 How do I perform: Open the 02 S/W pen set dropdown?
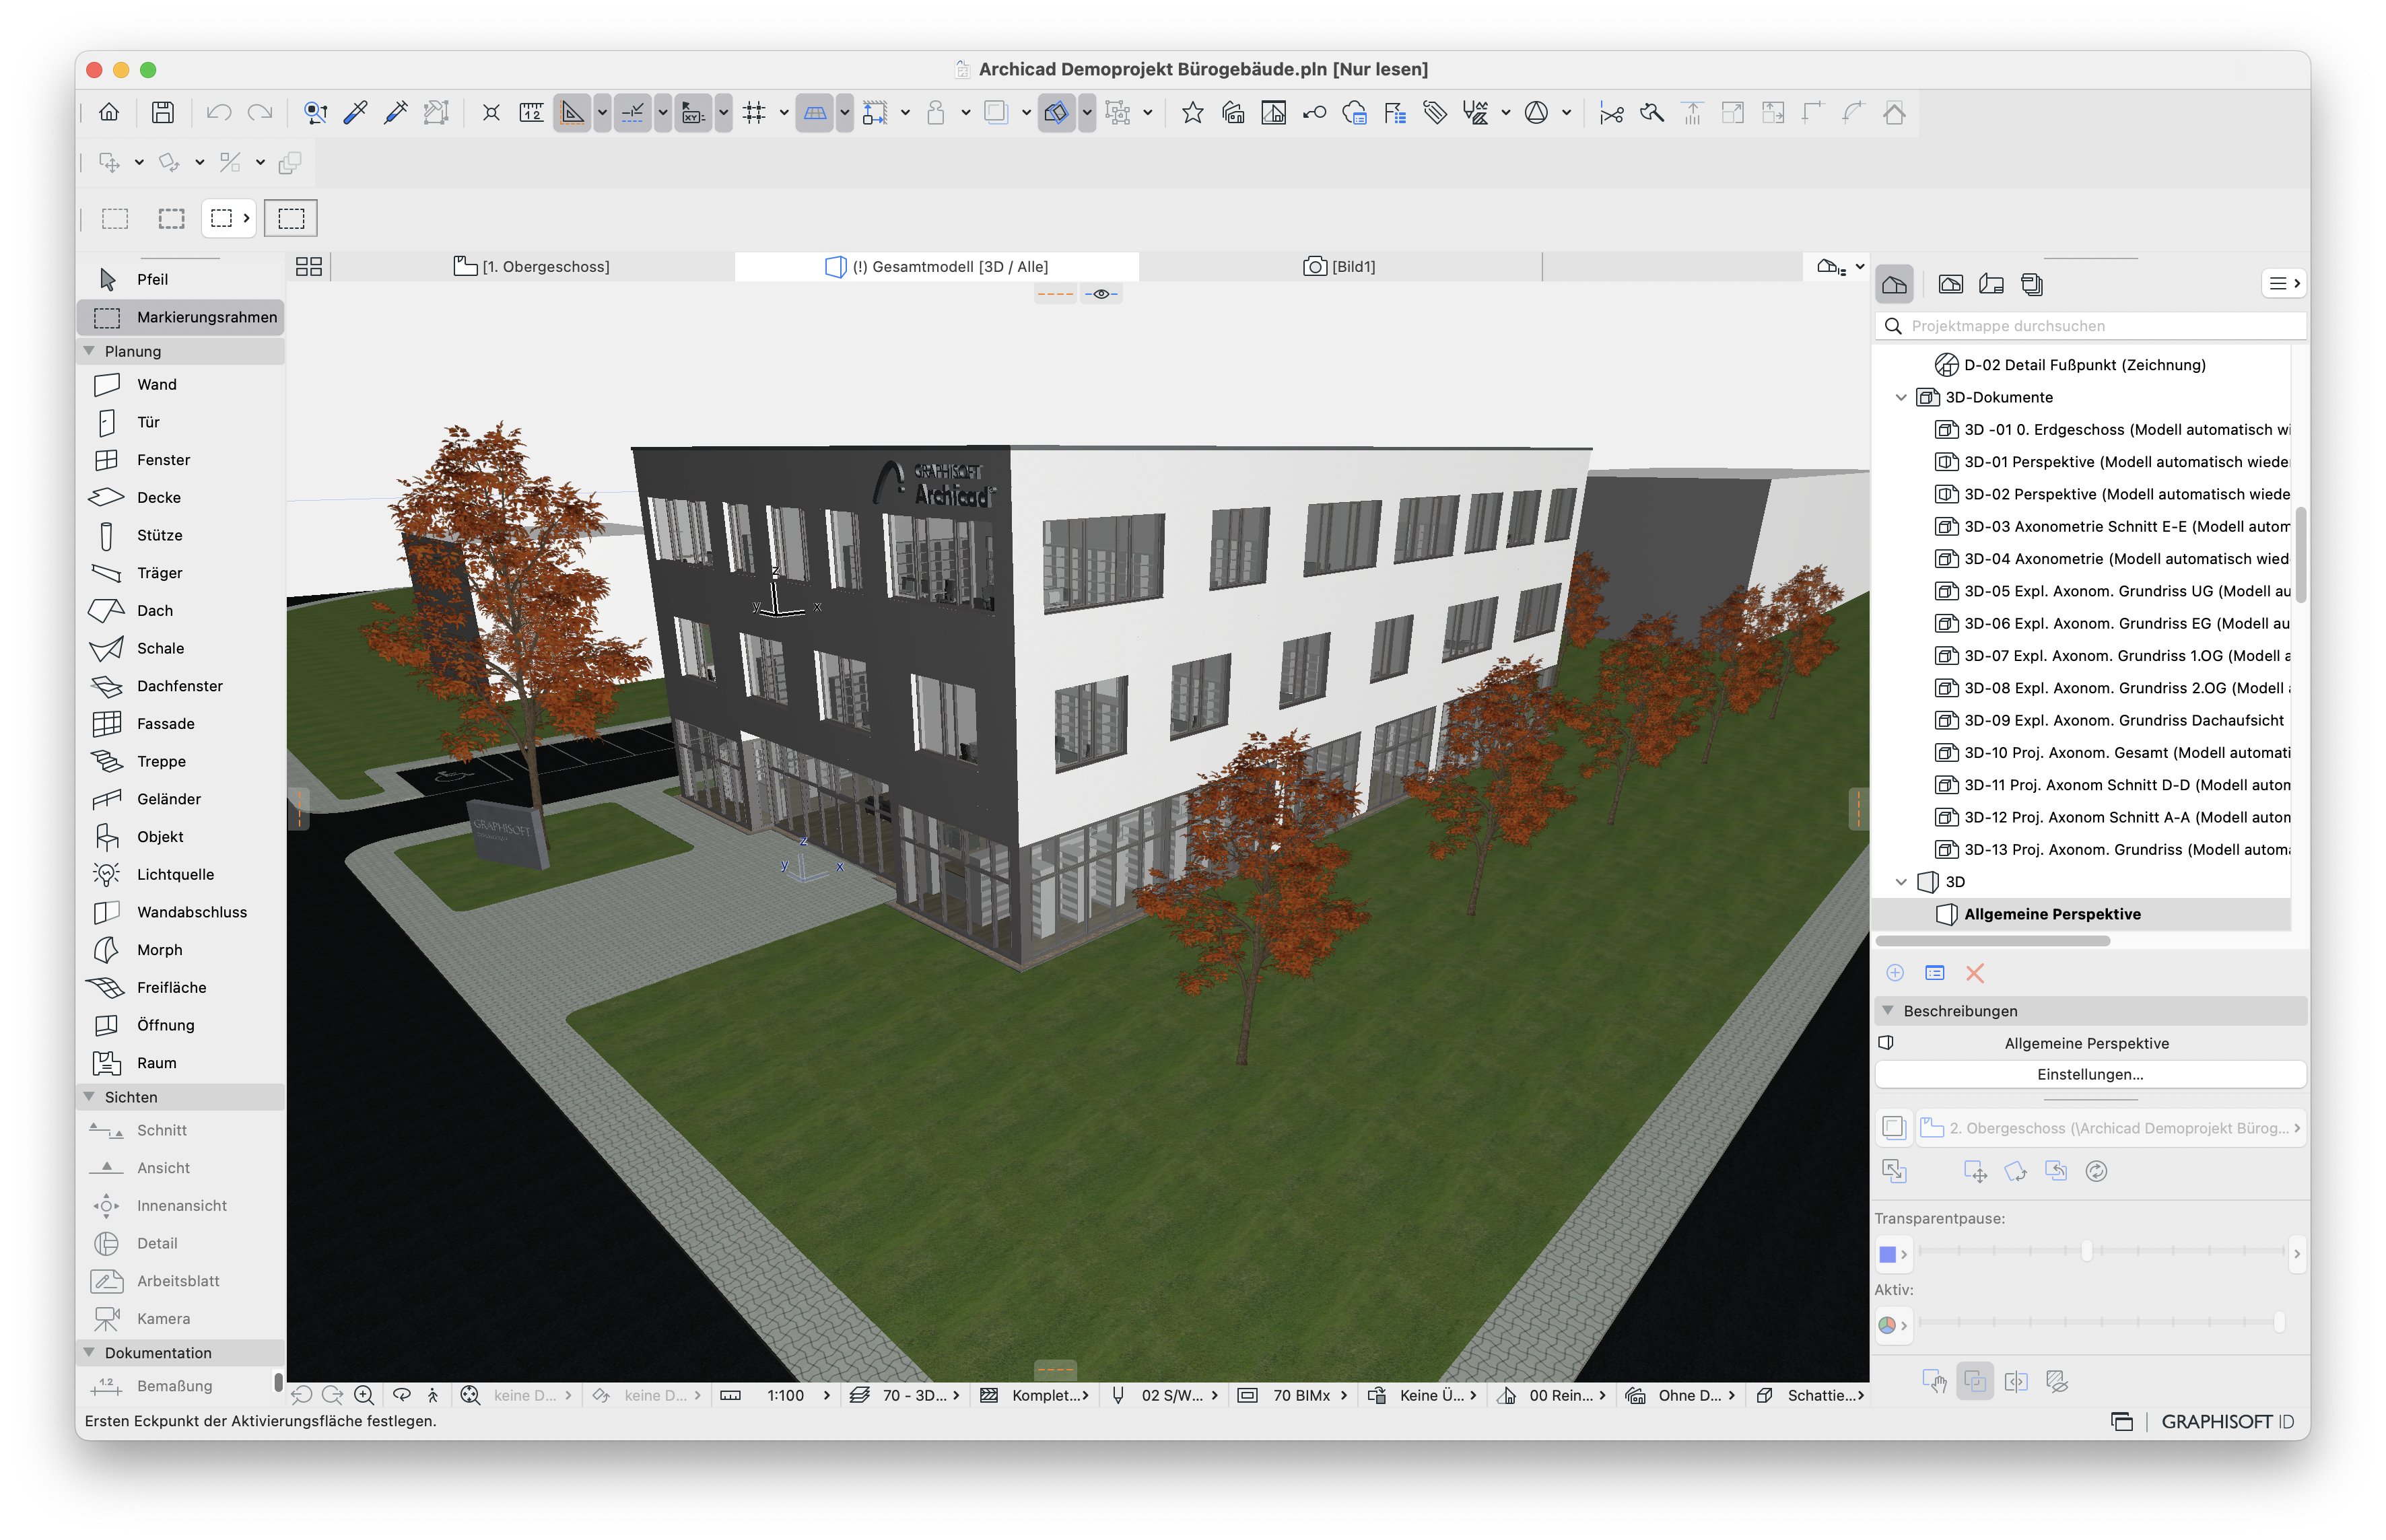pyautogui.click(x=1165, y=1395)
